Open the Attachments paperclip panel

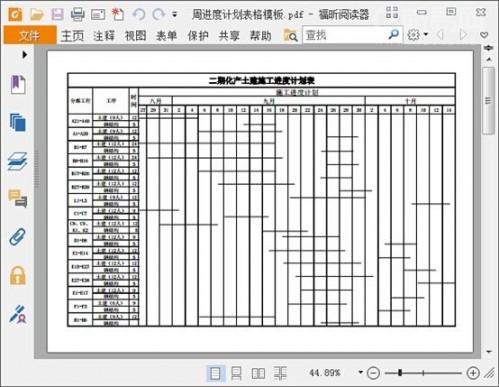[x=18, y=237]
